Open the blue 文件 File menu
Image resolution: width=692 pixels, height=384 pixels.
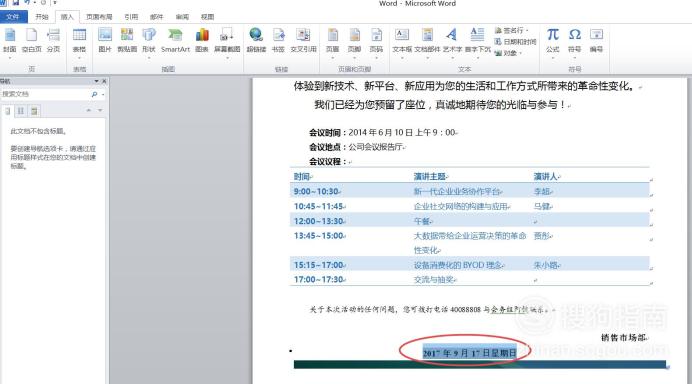[x=13, y=17]
